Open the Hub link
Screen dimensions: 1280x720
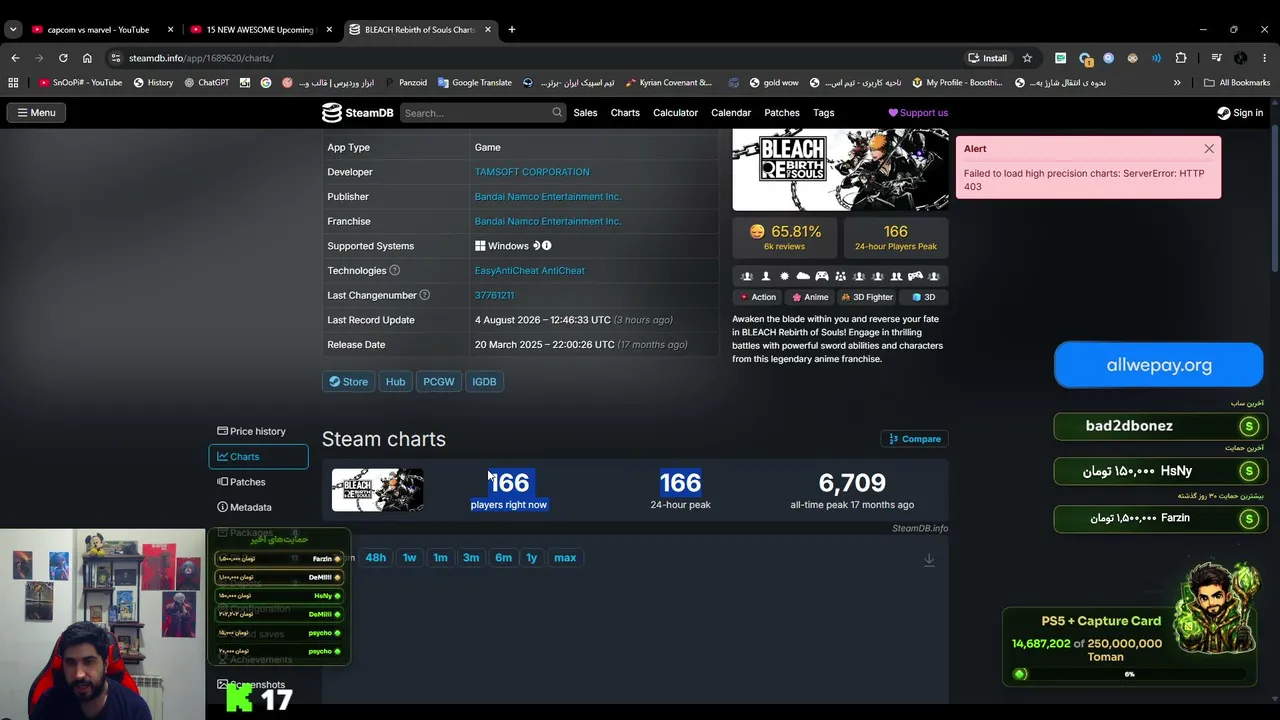[396, 382]
